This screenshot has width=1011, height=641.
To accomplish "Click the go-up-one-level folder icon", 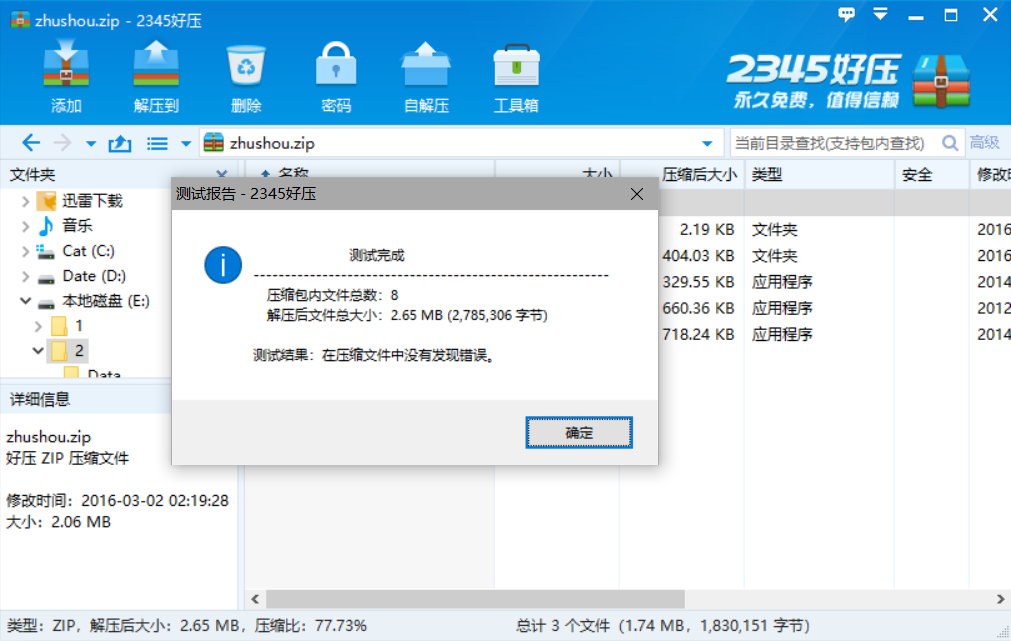I will (120, 143).
